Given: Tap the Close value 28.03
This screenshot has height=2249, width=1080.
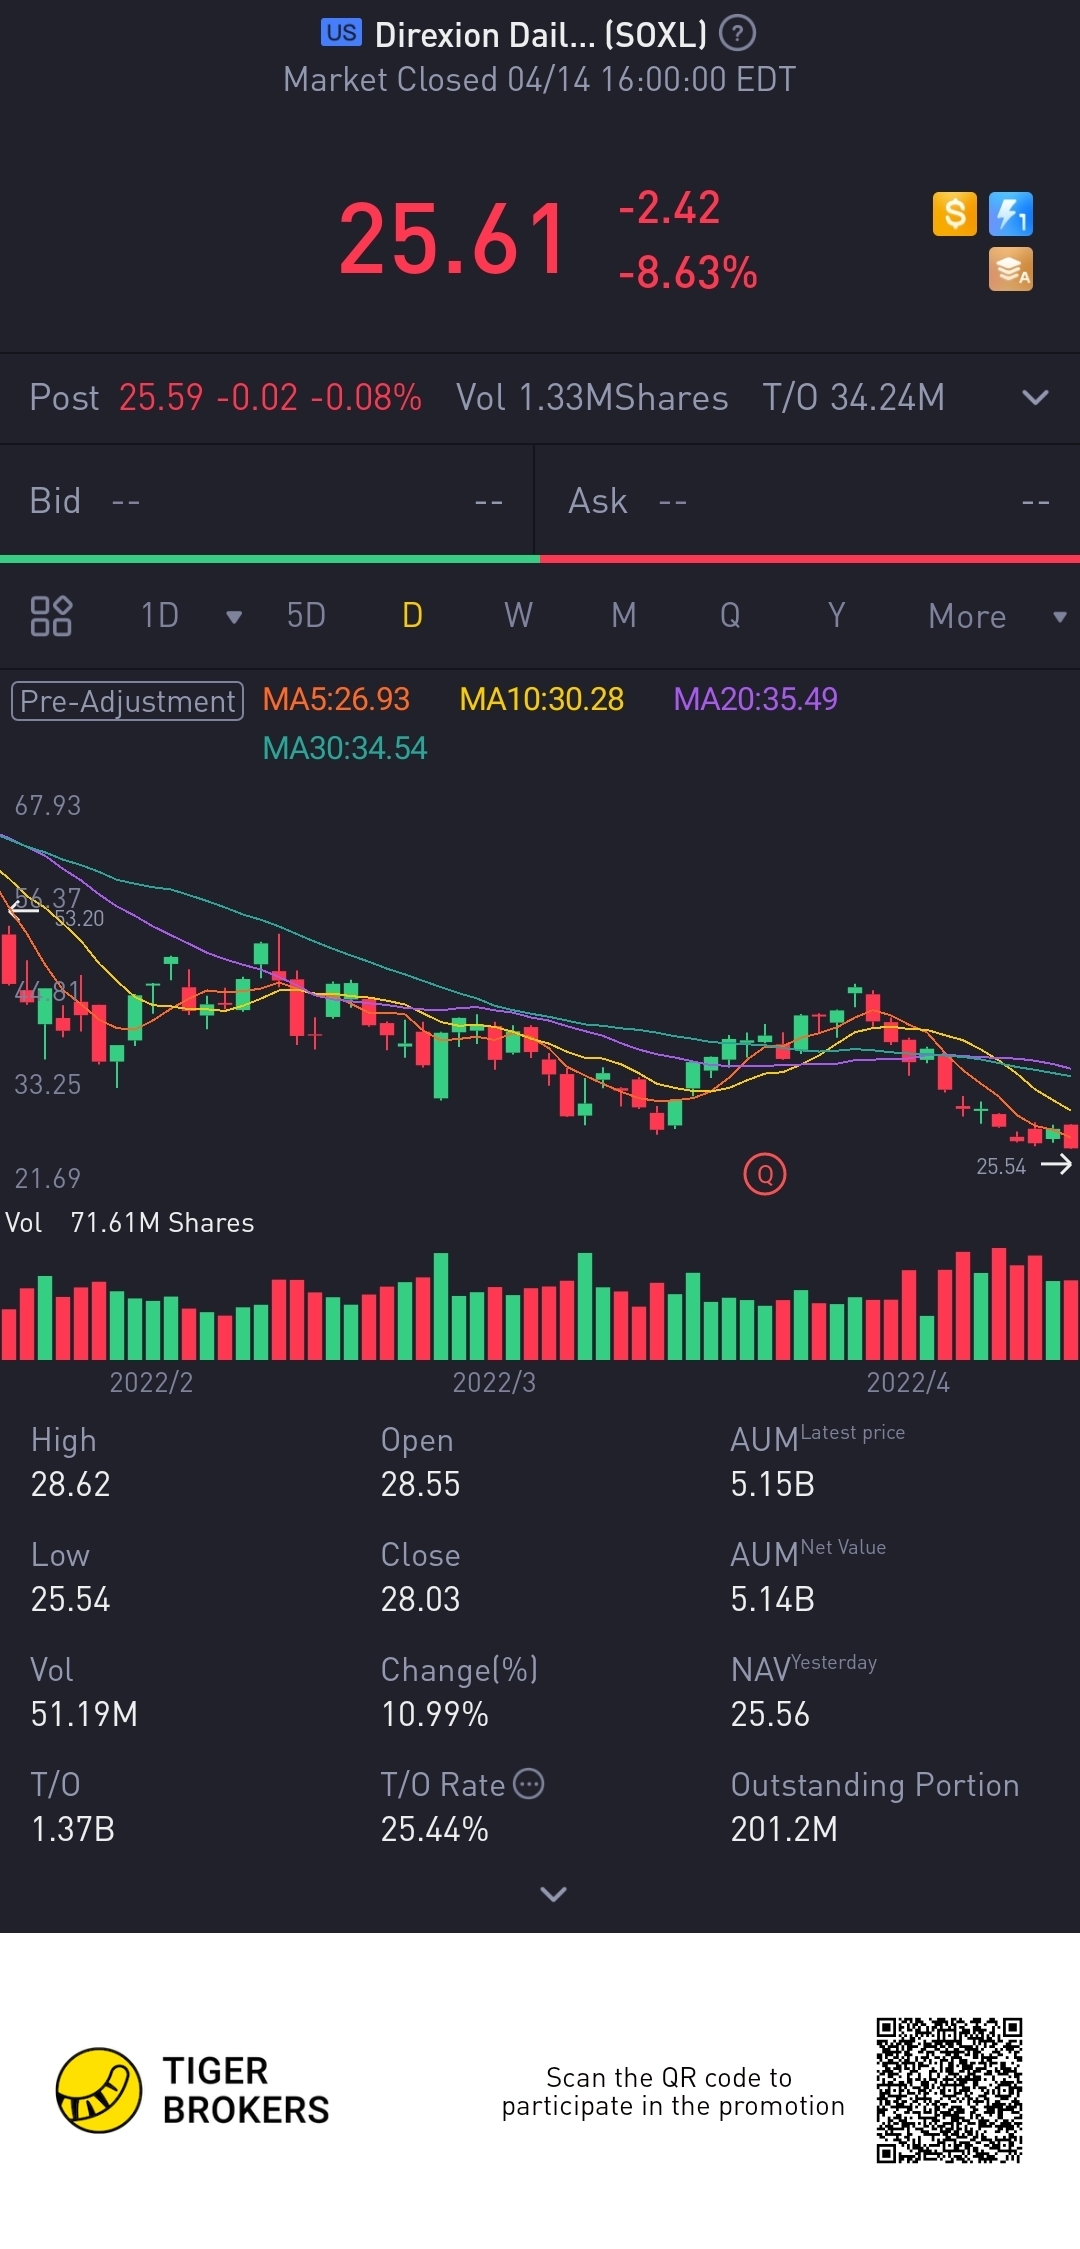Looking at the screenshot, I should (x=420, y=1599).
